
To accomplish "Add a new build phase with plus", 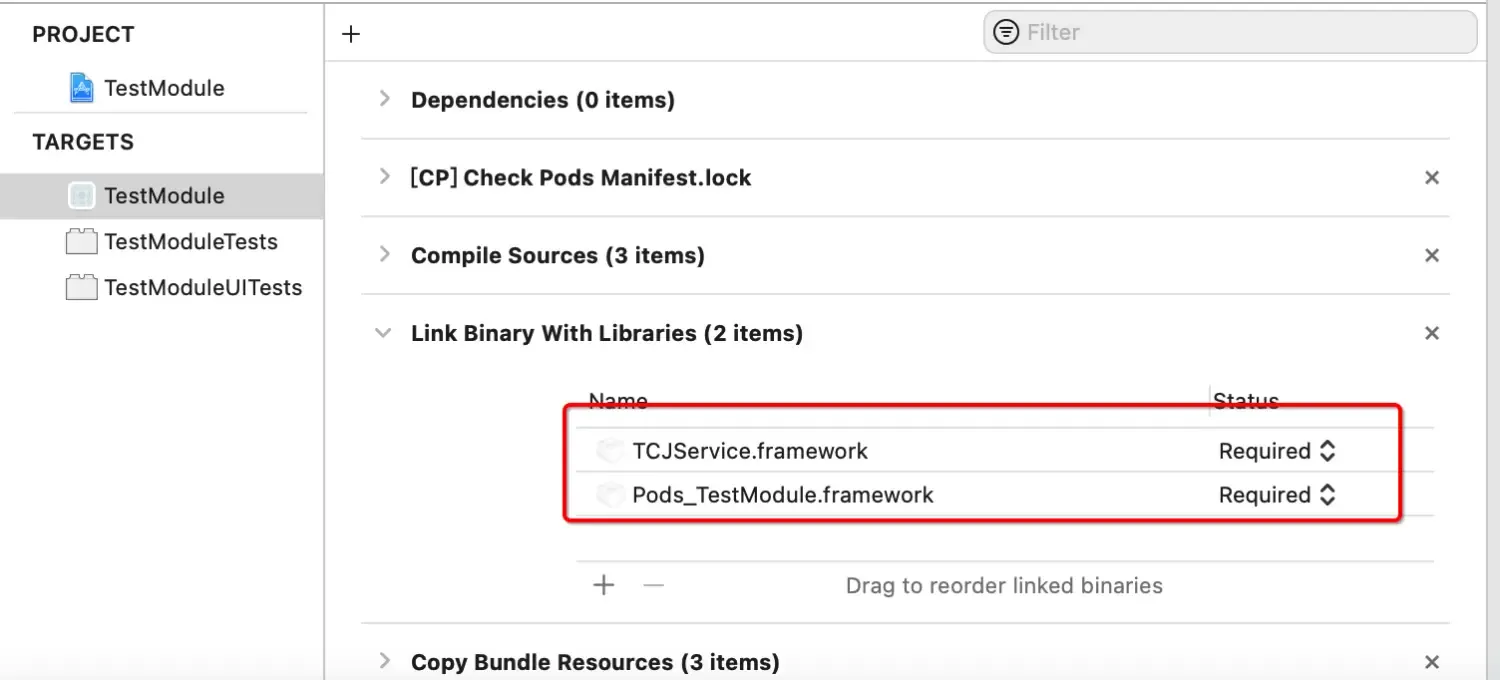I will click(351, 34).
